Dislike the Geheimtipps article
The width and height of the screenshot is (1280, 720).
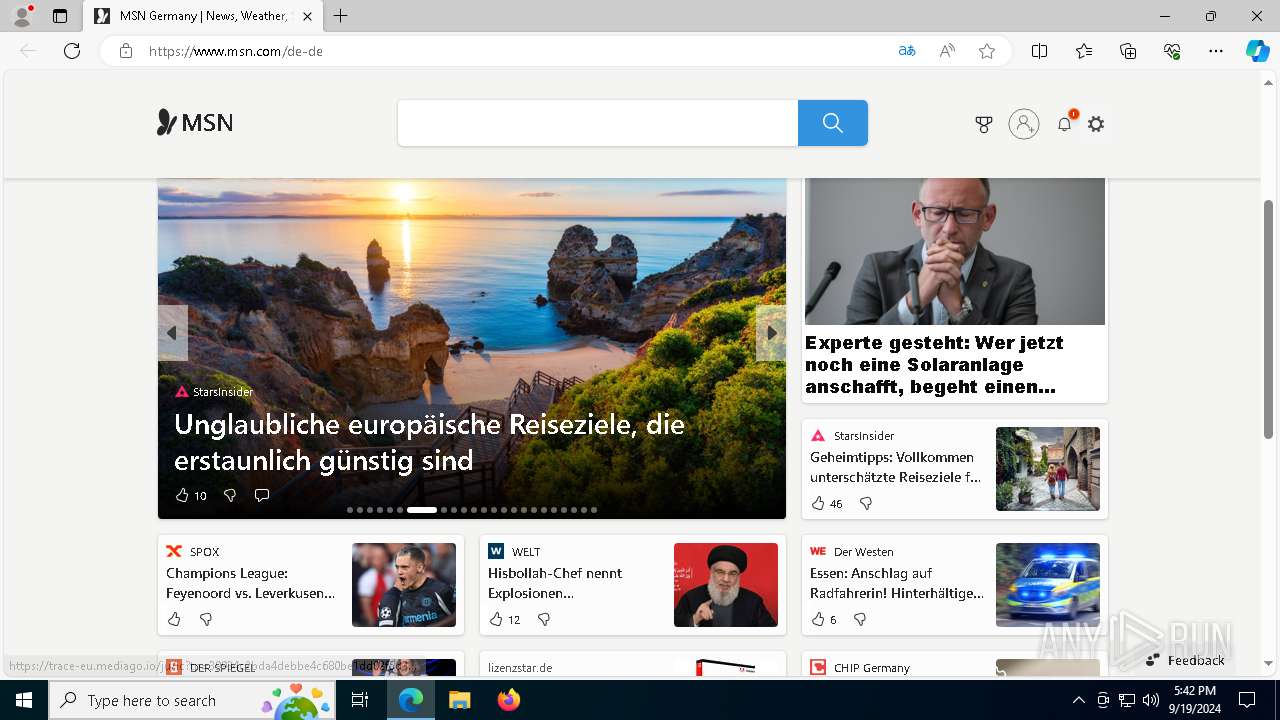(866, 504)
